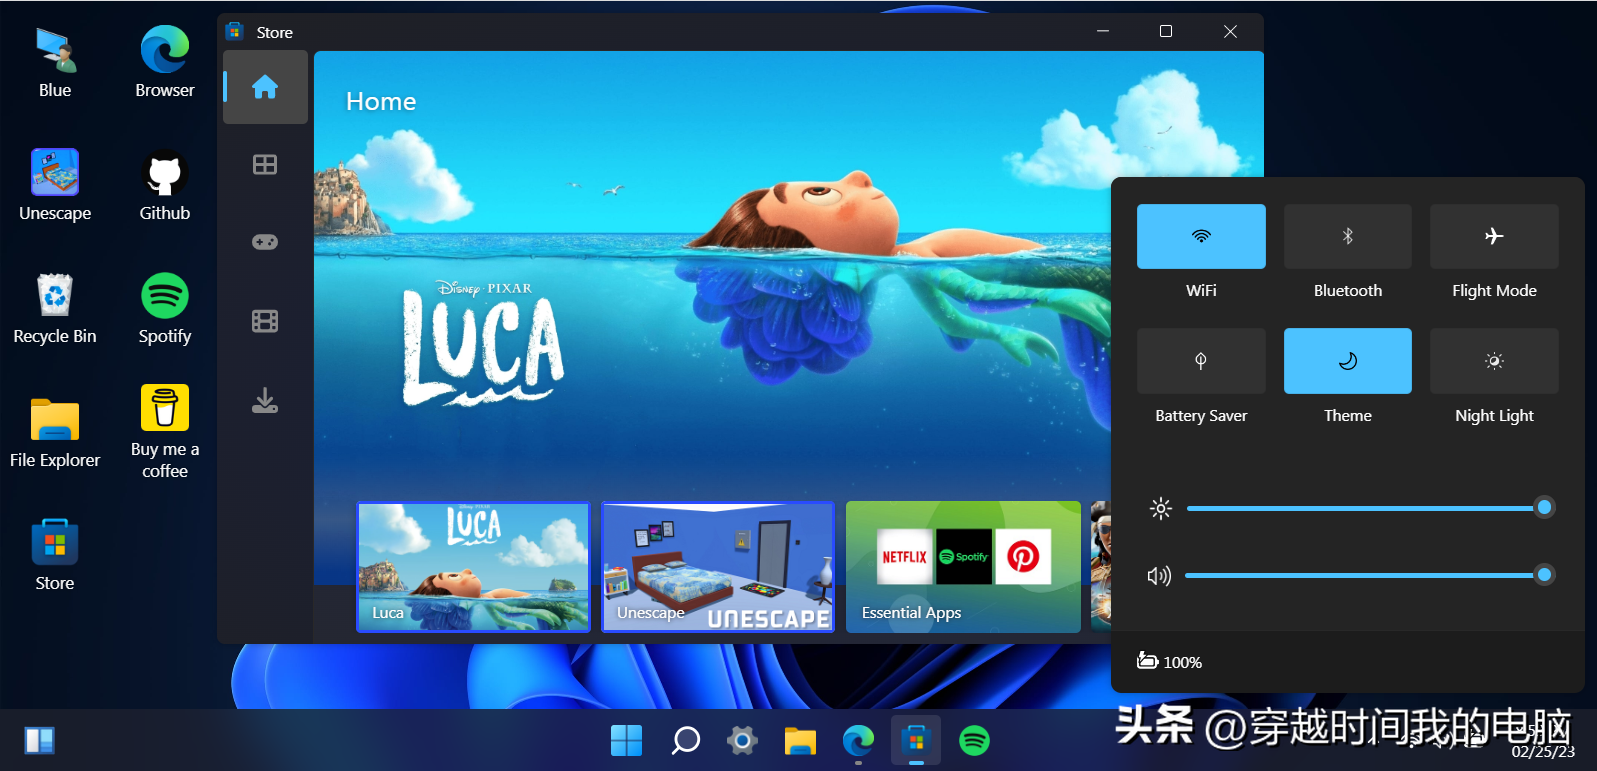Enable the Battery Saver tile
The height and width of the screenshot is (771, 1597).
1201,361
